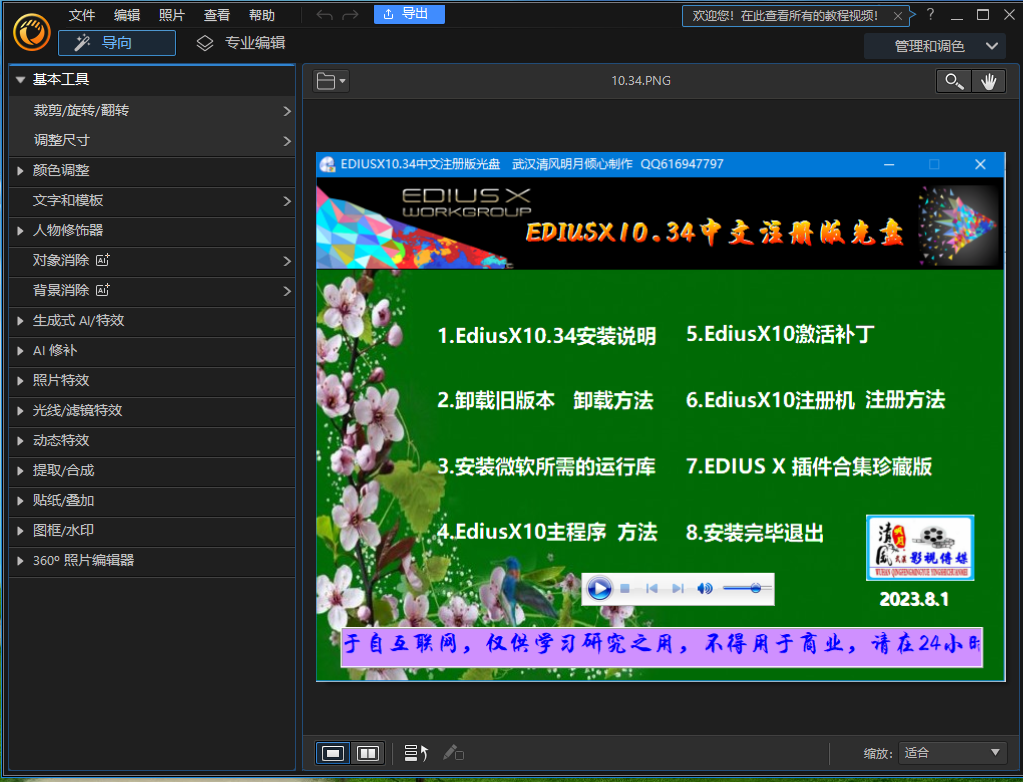
Task: Open the 帮助 menu
Action: click(262, 15)
